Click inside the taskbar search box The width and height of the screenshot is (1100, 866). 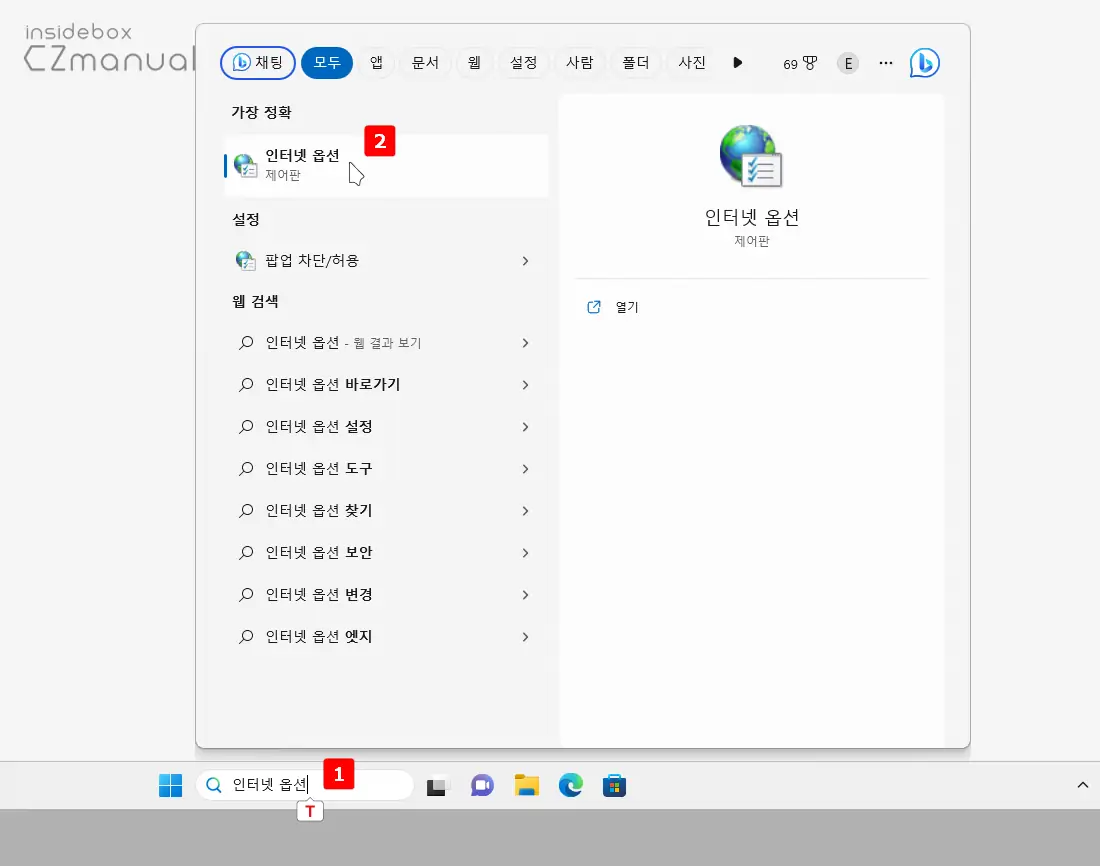[x=300, y=785]
